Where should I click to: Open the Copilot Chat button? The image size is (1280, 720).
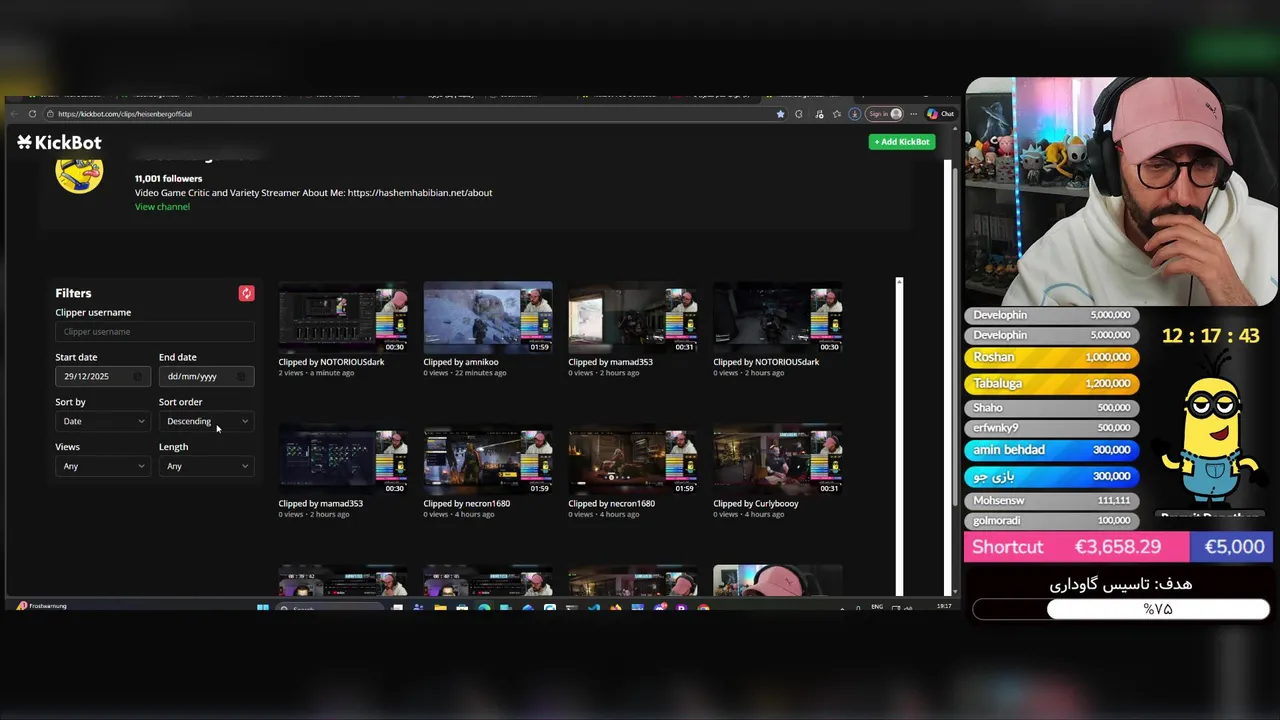click(940, 114)
